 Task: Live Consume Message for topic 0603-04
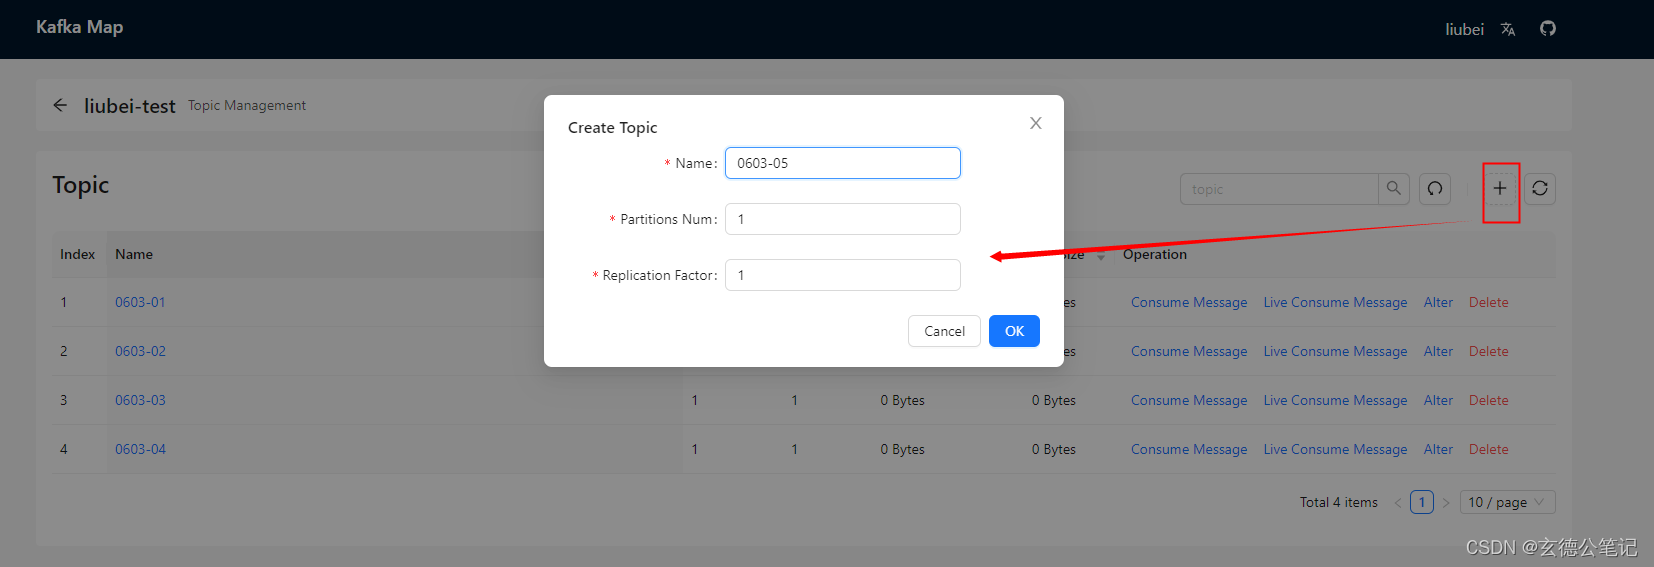tap(1335, 449)
